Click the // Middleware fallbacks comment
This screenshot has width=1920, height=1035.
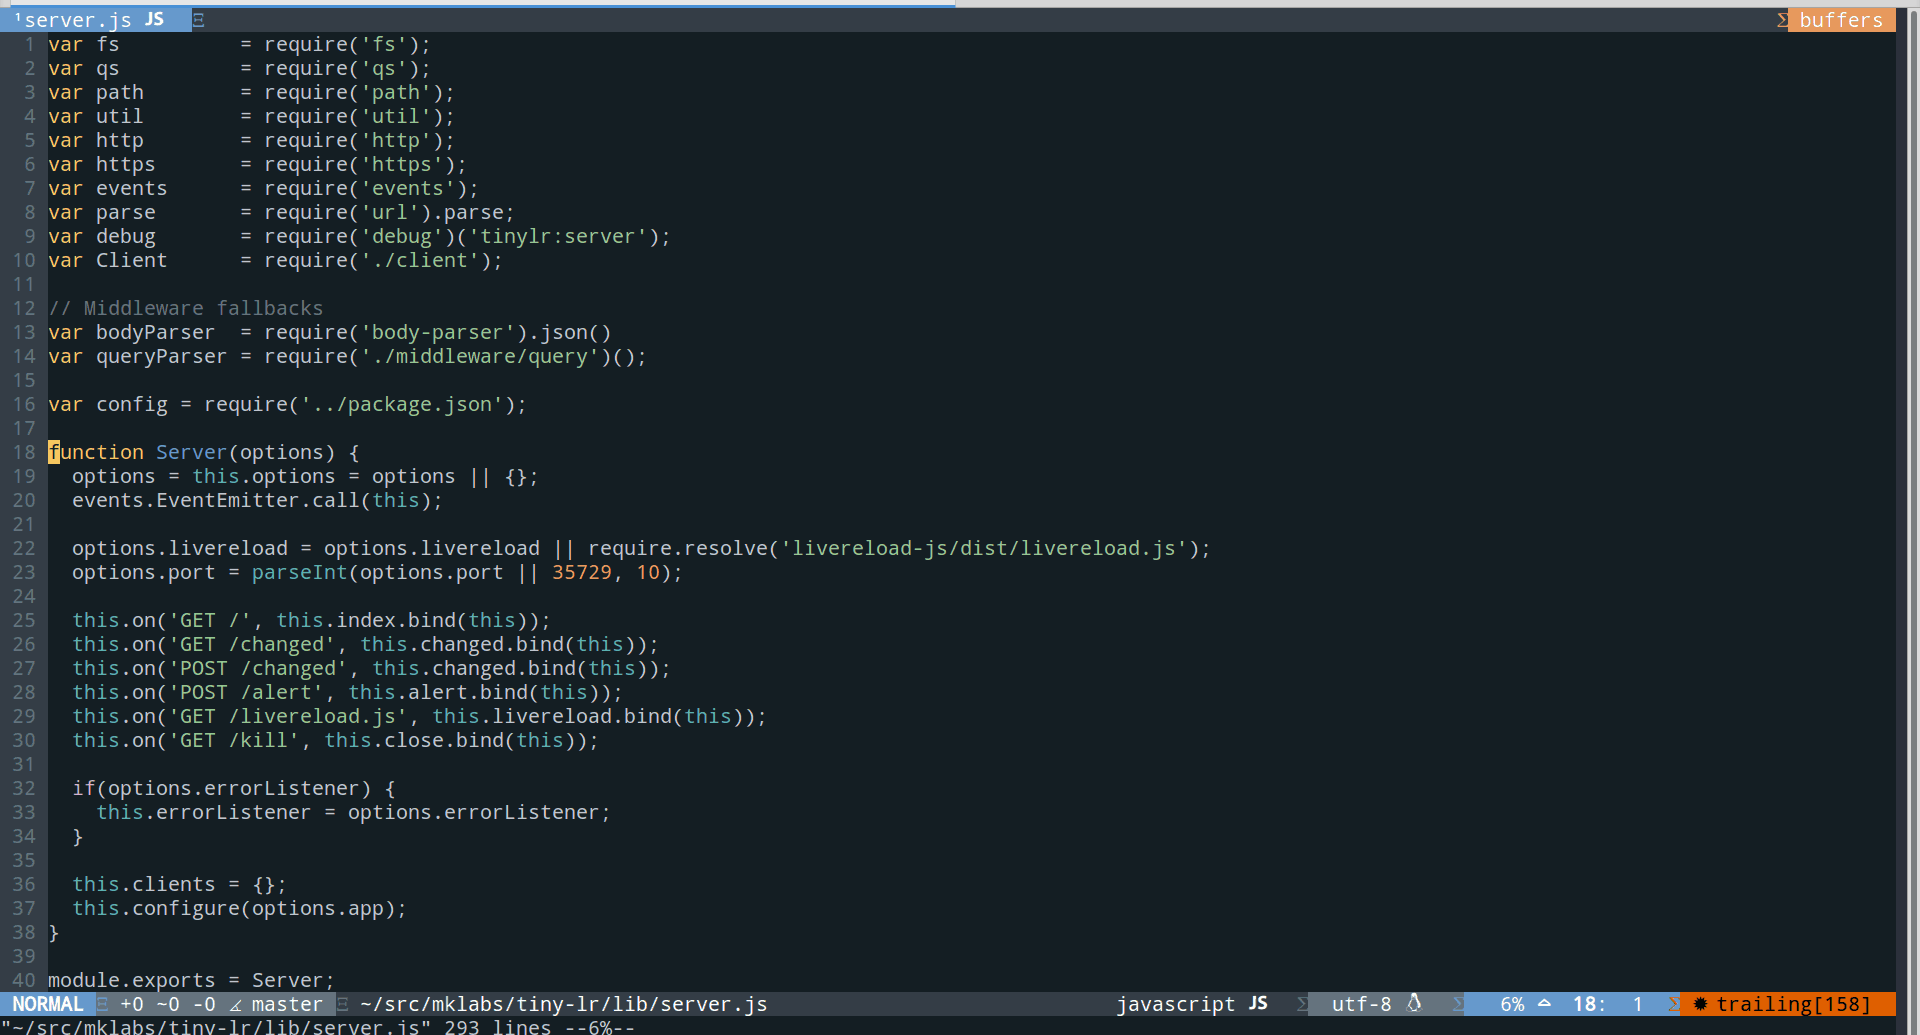(x=186, y=308)
